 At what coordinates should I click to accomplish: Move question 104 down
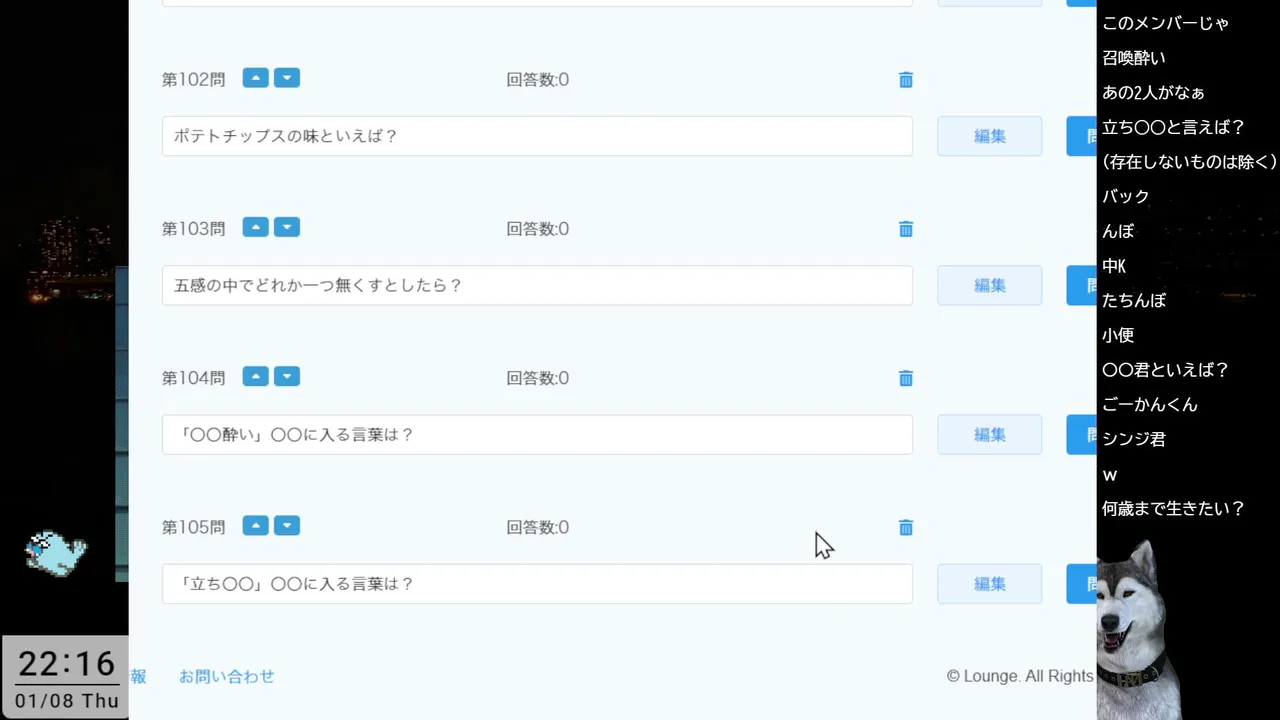pos(287,376)
